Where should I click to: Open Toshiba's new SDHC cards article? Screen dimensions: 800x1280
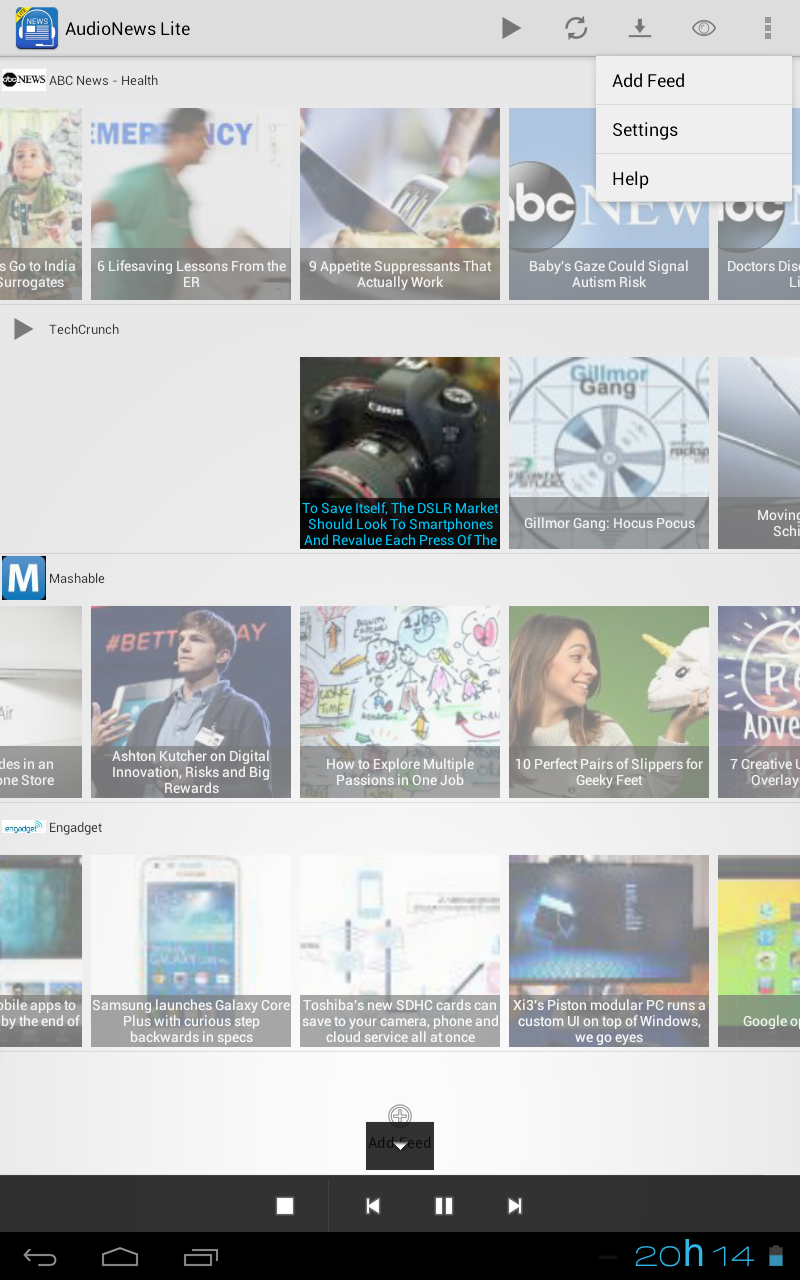[x=400, y=951]
